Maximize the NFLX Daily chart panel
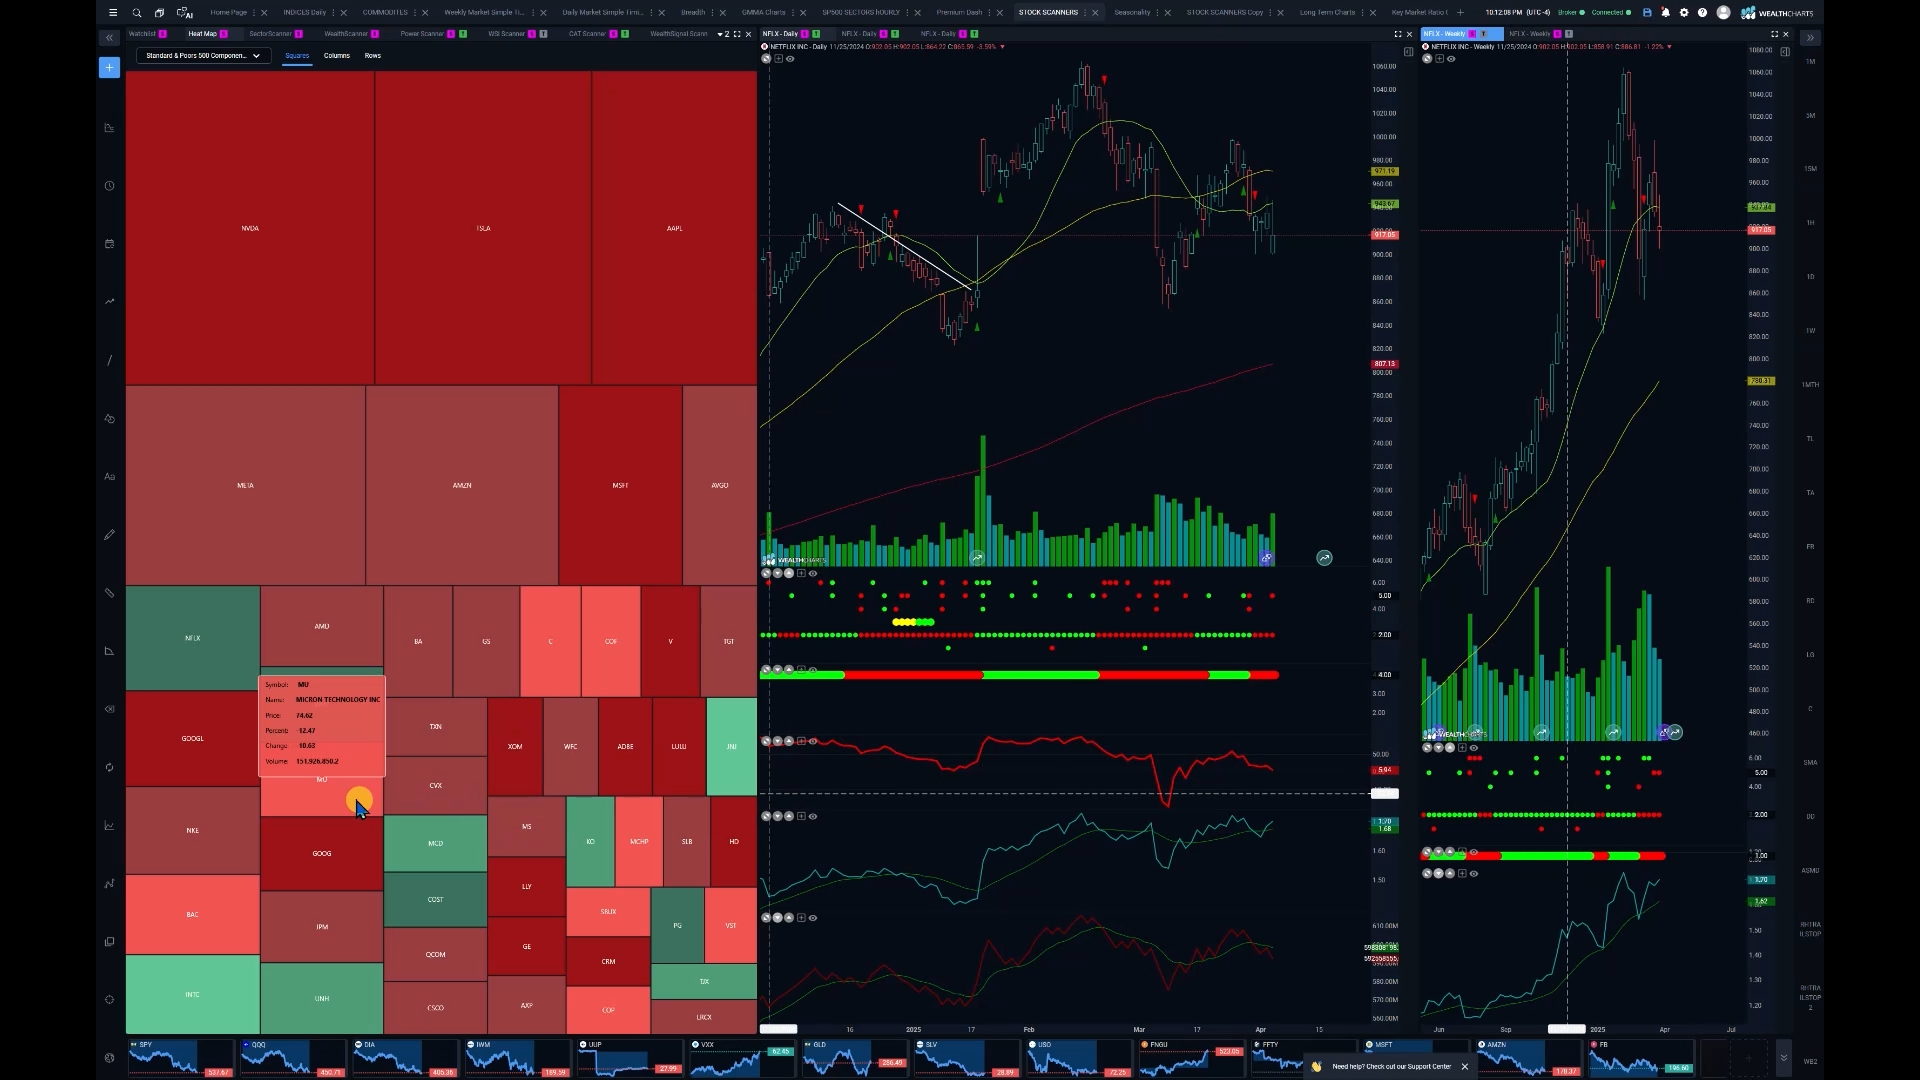This screenshot has width=1920, height=1080. pyautogui.click(x=1398, y=34)
